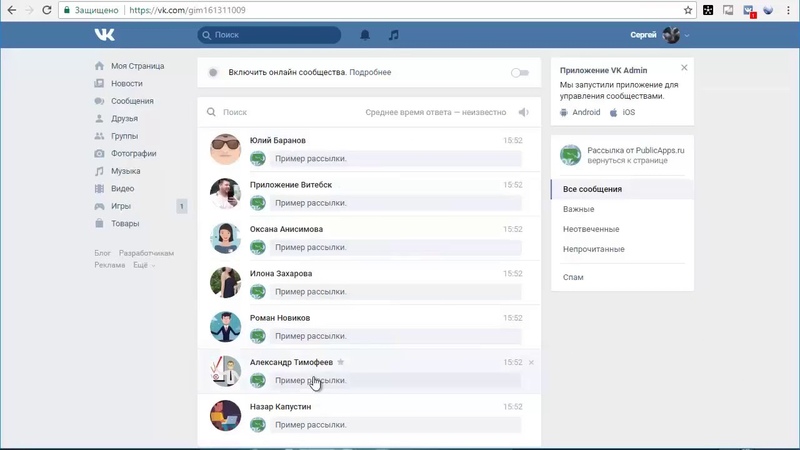
Task: Open Сообщения in left sidebar
Action: (x=132, y=101)
